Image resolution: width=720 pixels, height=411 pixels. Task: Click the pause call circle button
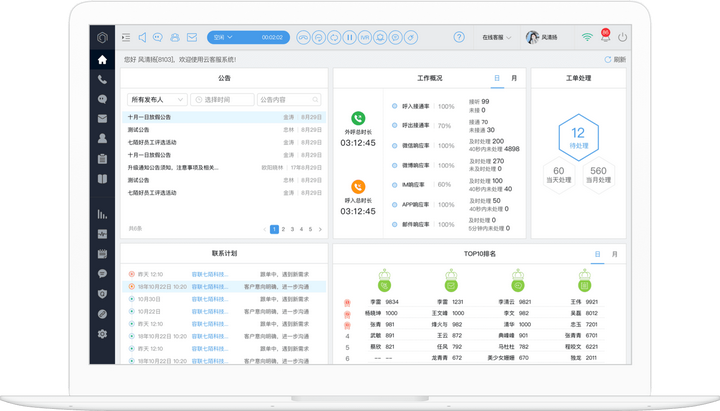[x=349, y=37]
